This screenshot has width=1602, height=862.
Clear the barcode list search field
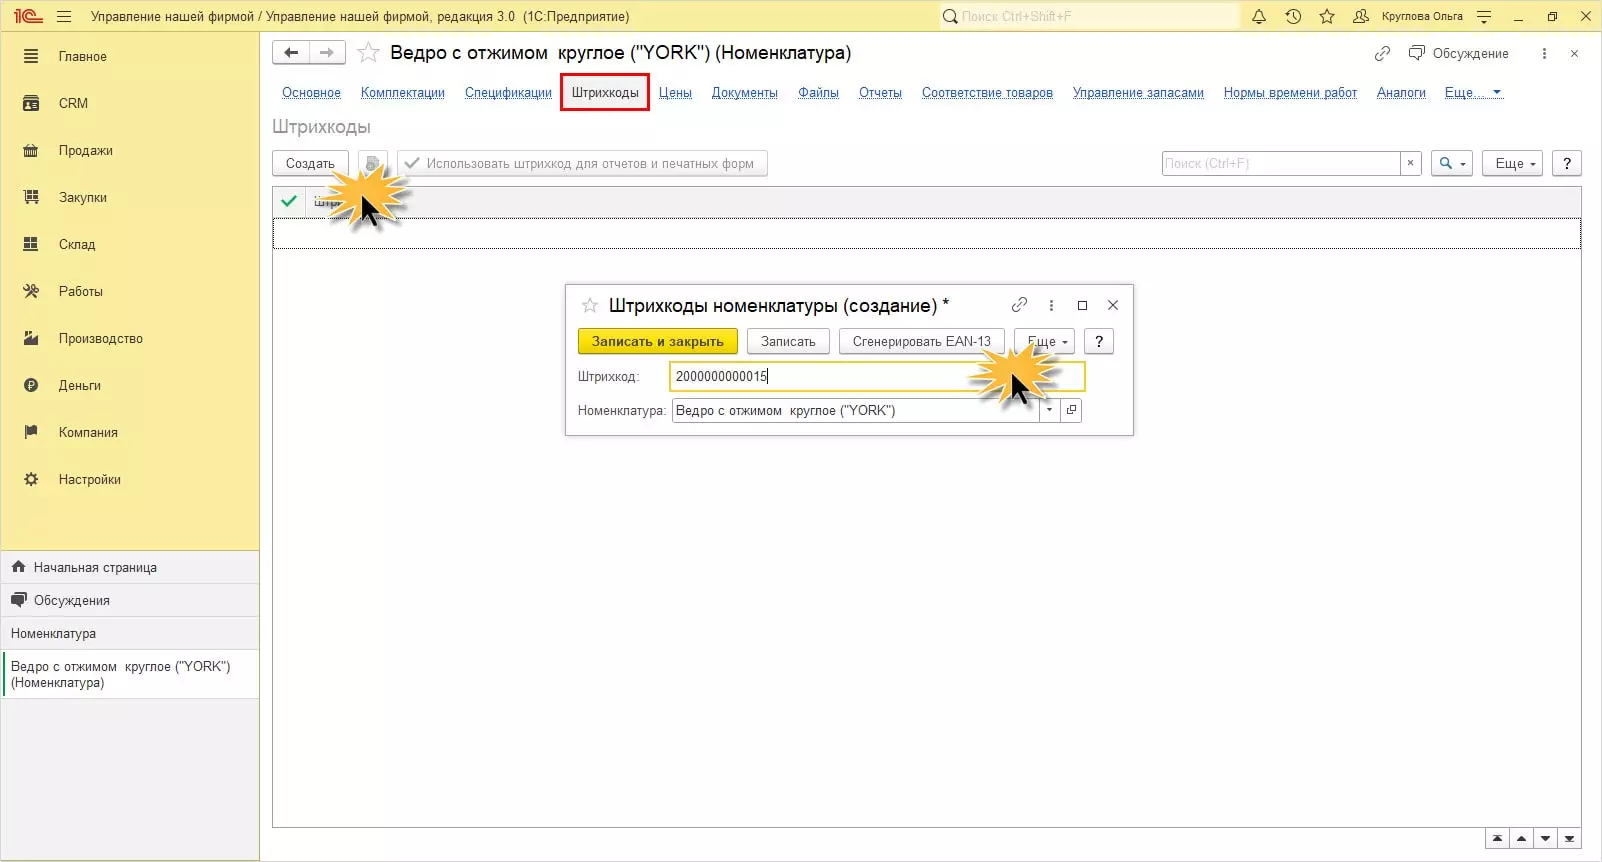click(x=1410, y=164)
